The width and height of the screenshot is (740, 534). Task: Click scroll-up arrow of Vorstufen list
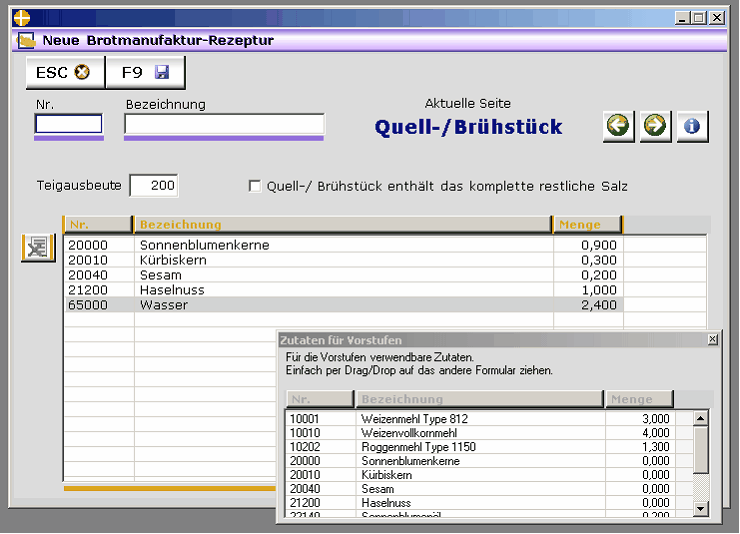click(x=700, y=418)
